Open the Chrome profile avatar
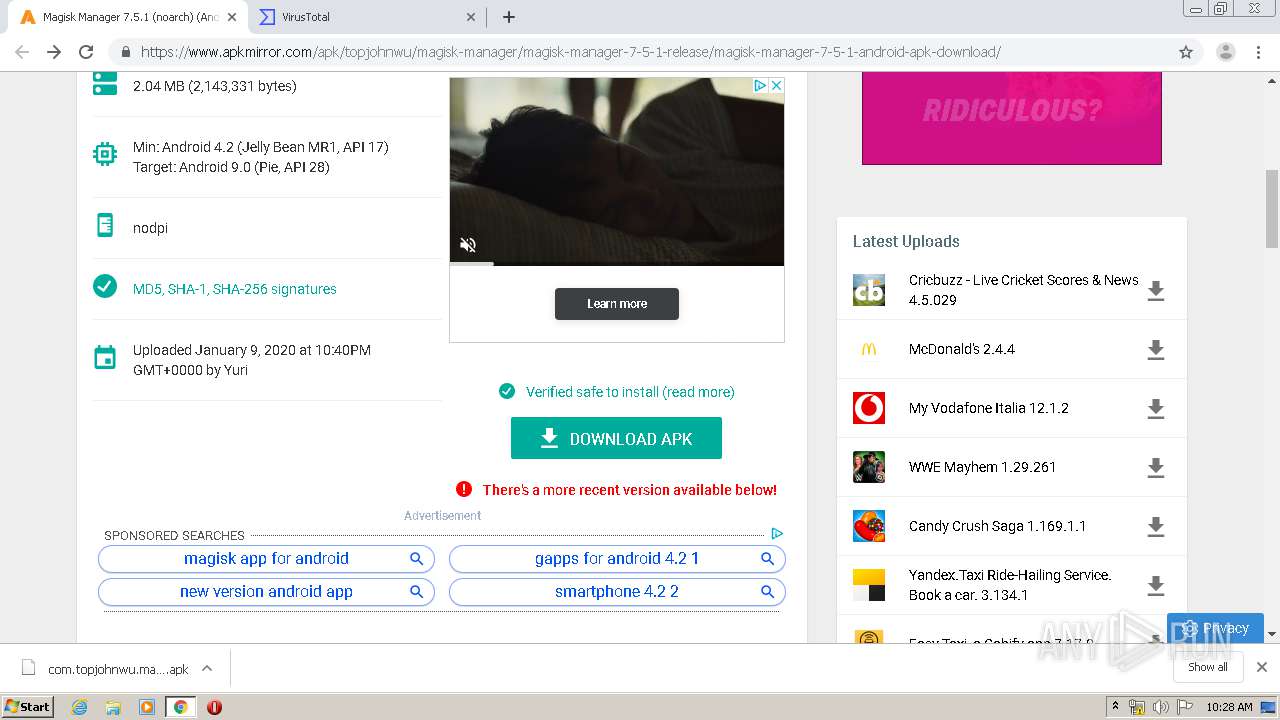The height and width of the screenshot is (720, 1280). [1225, 52]
